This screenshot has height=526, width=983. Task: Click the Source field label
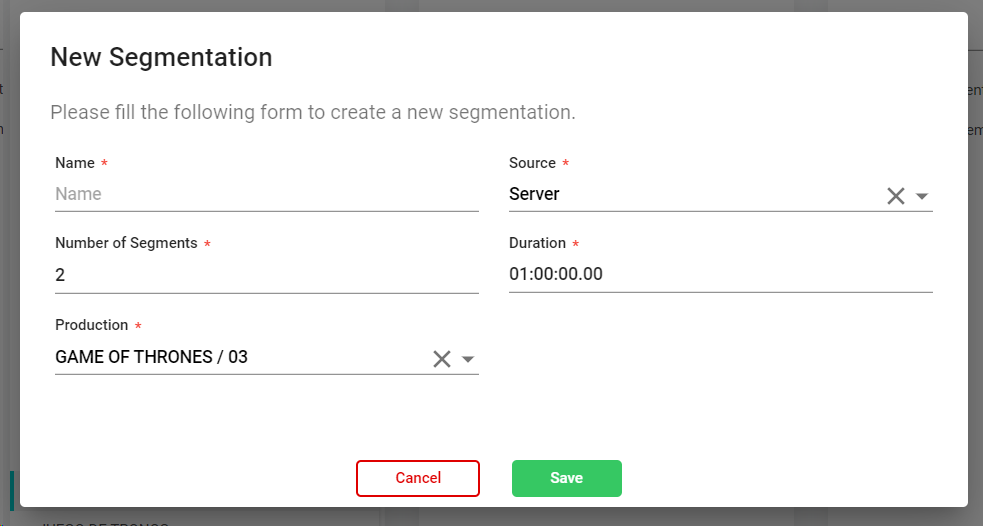point(532,163)
